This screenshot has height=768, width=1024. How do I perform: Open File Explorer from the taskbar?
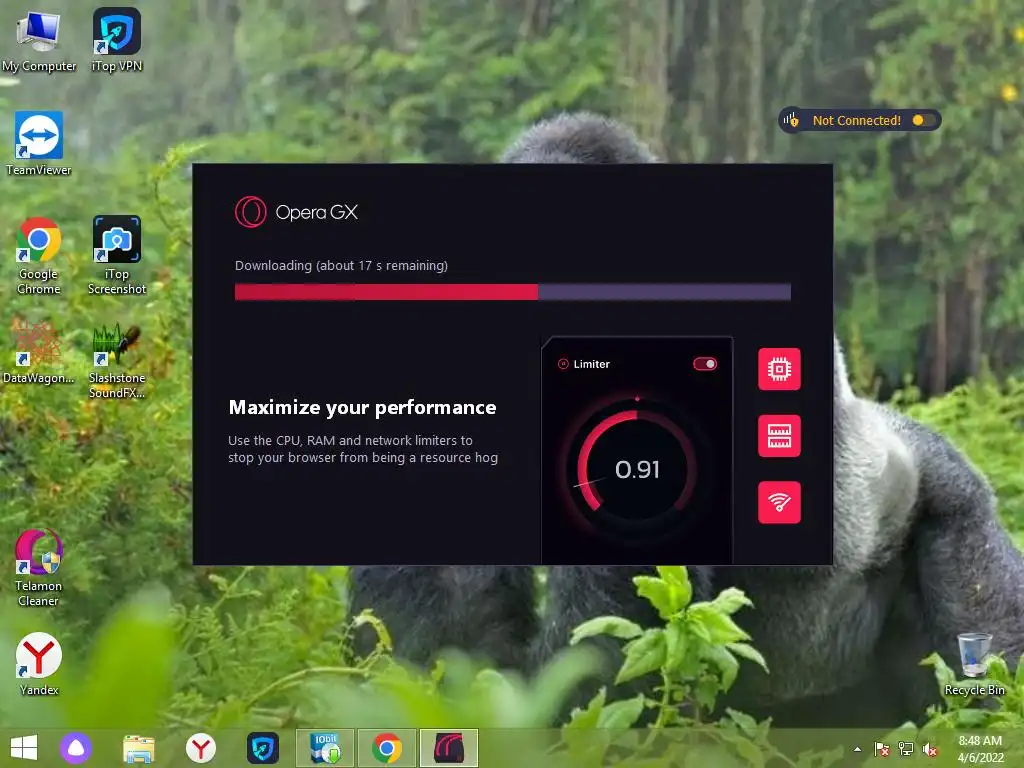tap(139, 748)
